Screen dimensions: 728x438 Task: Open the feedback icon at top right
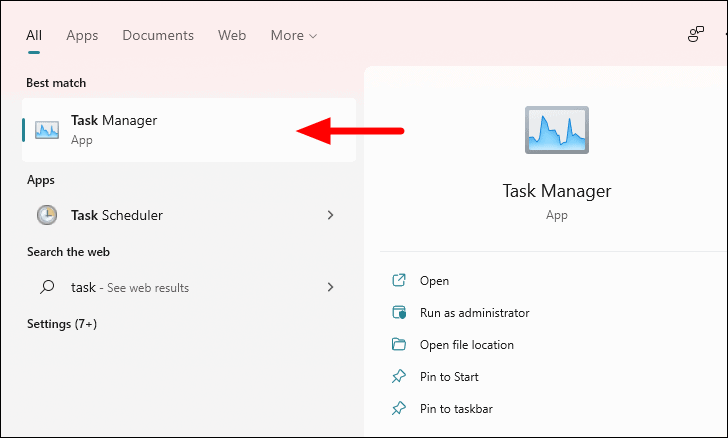pos(696,34)
